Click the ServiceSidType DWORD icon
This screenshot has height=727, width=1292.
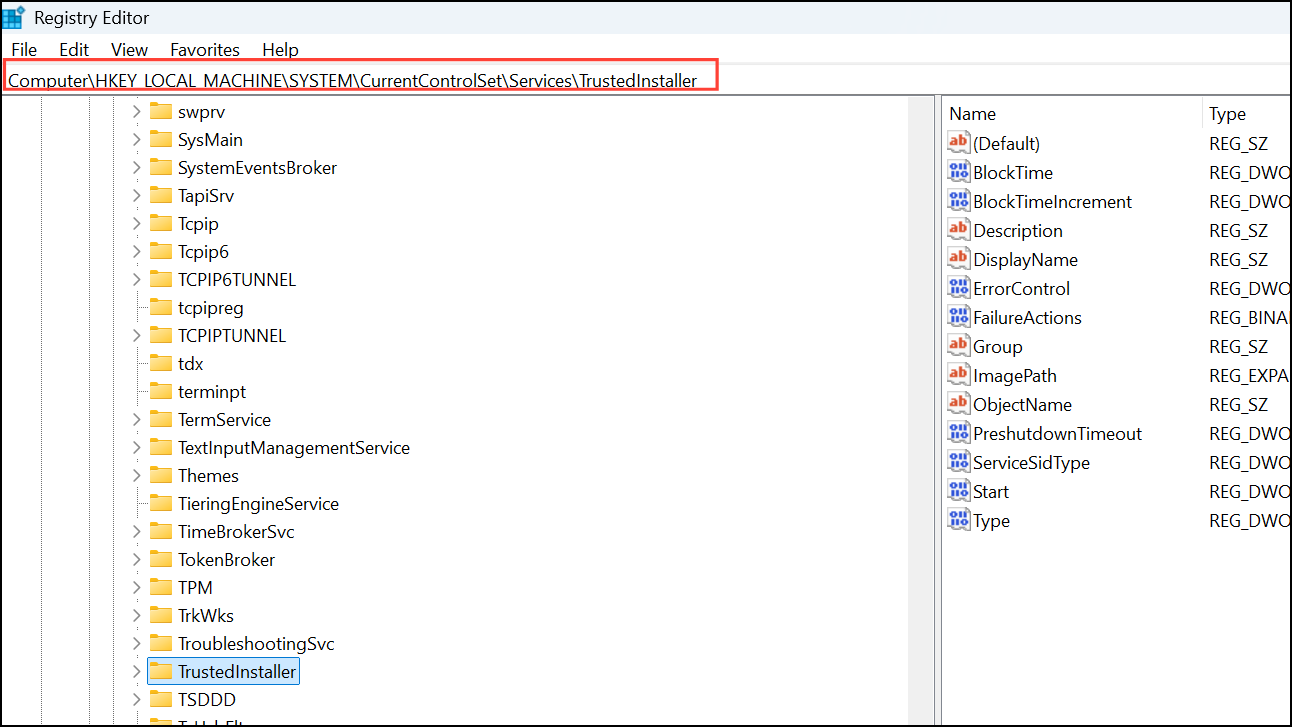click(959, 462)
